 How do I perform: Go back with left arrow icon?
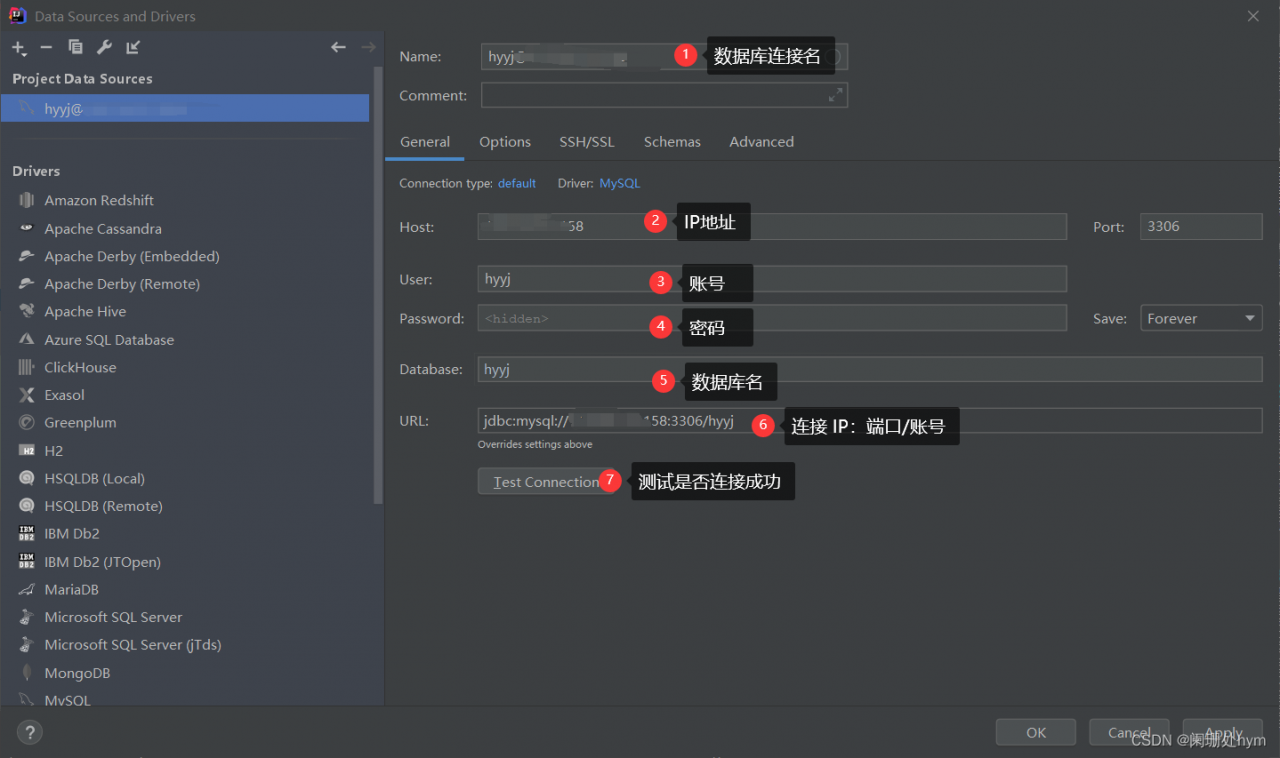(338, 47)
